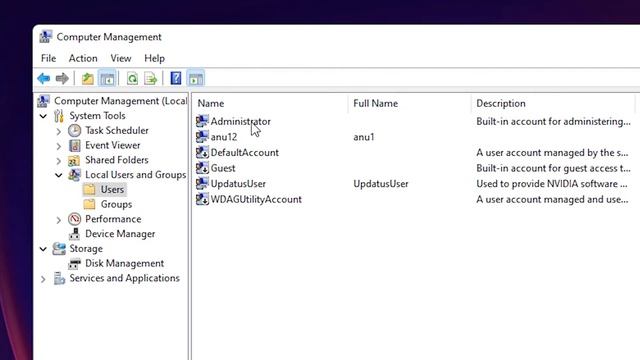The width and height of the screenshot is (640, 360).
Task: Click the Disk Management drive icon
Action: tap(74, 264)
